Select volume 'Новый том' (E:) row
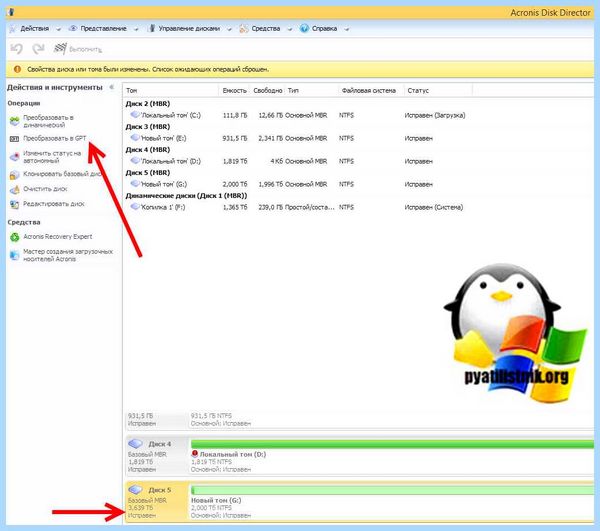Image resolution: width=600 pixels, height=531 pixels. point(298,138)
